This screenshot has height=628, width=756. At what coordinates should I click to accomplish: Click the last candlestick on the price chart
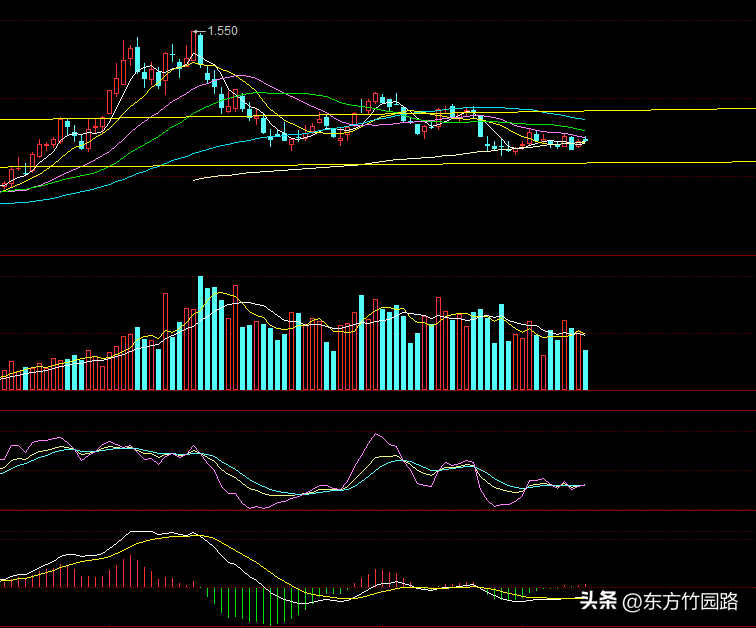click(585, 140)
